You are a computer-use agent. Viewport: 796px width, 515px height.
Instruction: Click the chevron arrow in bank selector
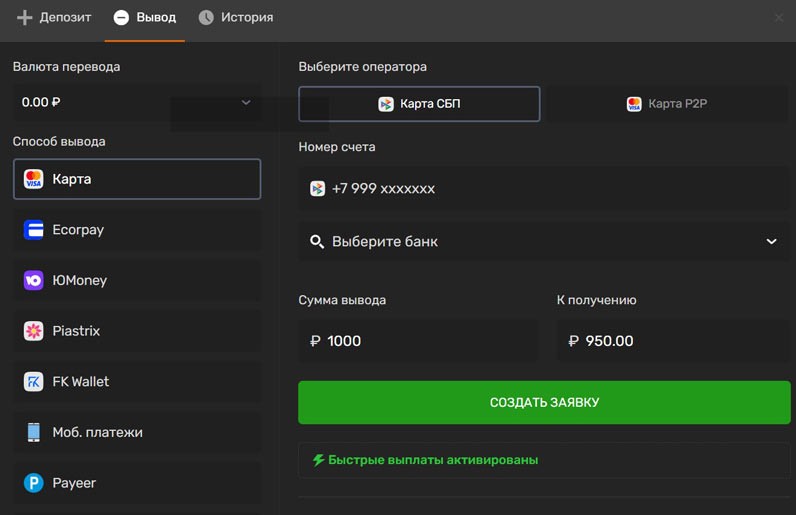coord(771,242)
